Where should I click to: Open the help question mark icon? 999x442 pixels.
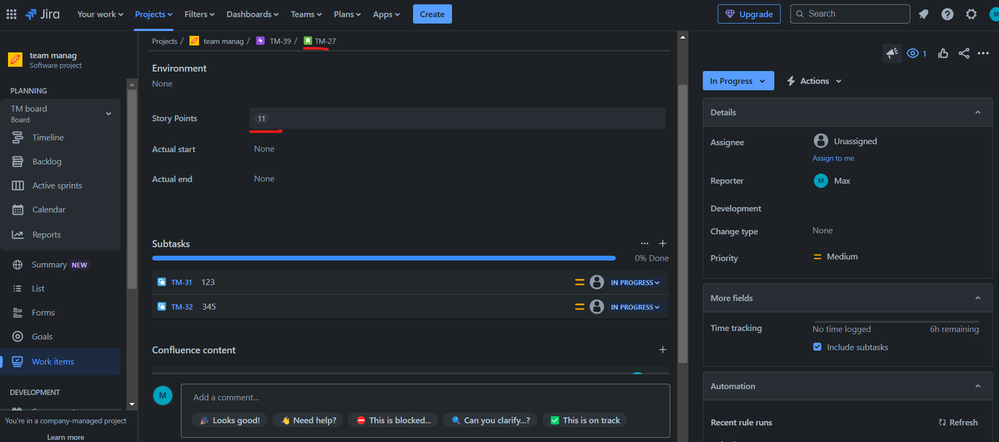point(947,14)
